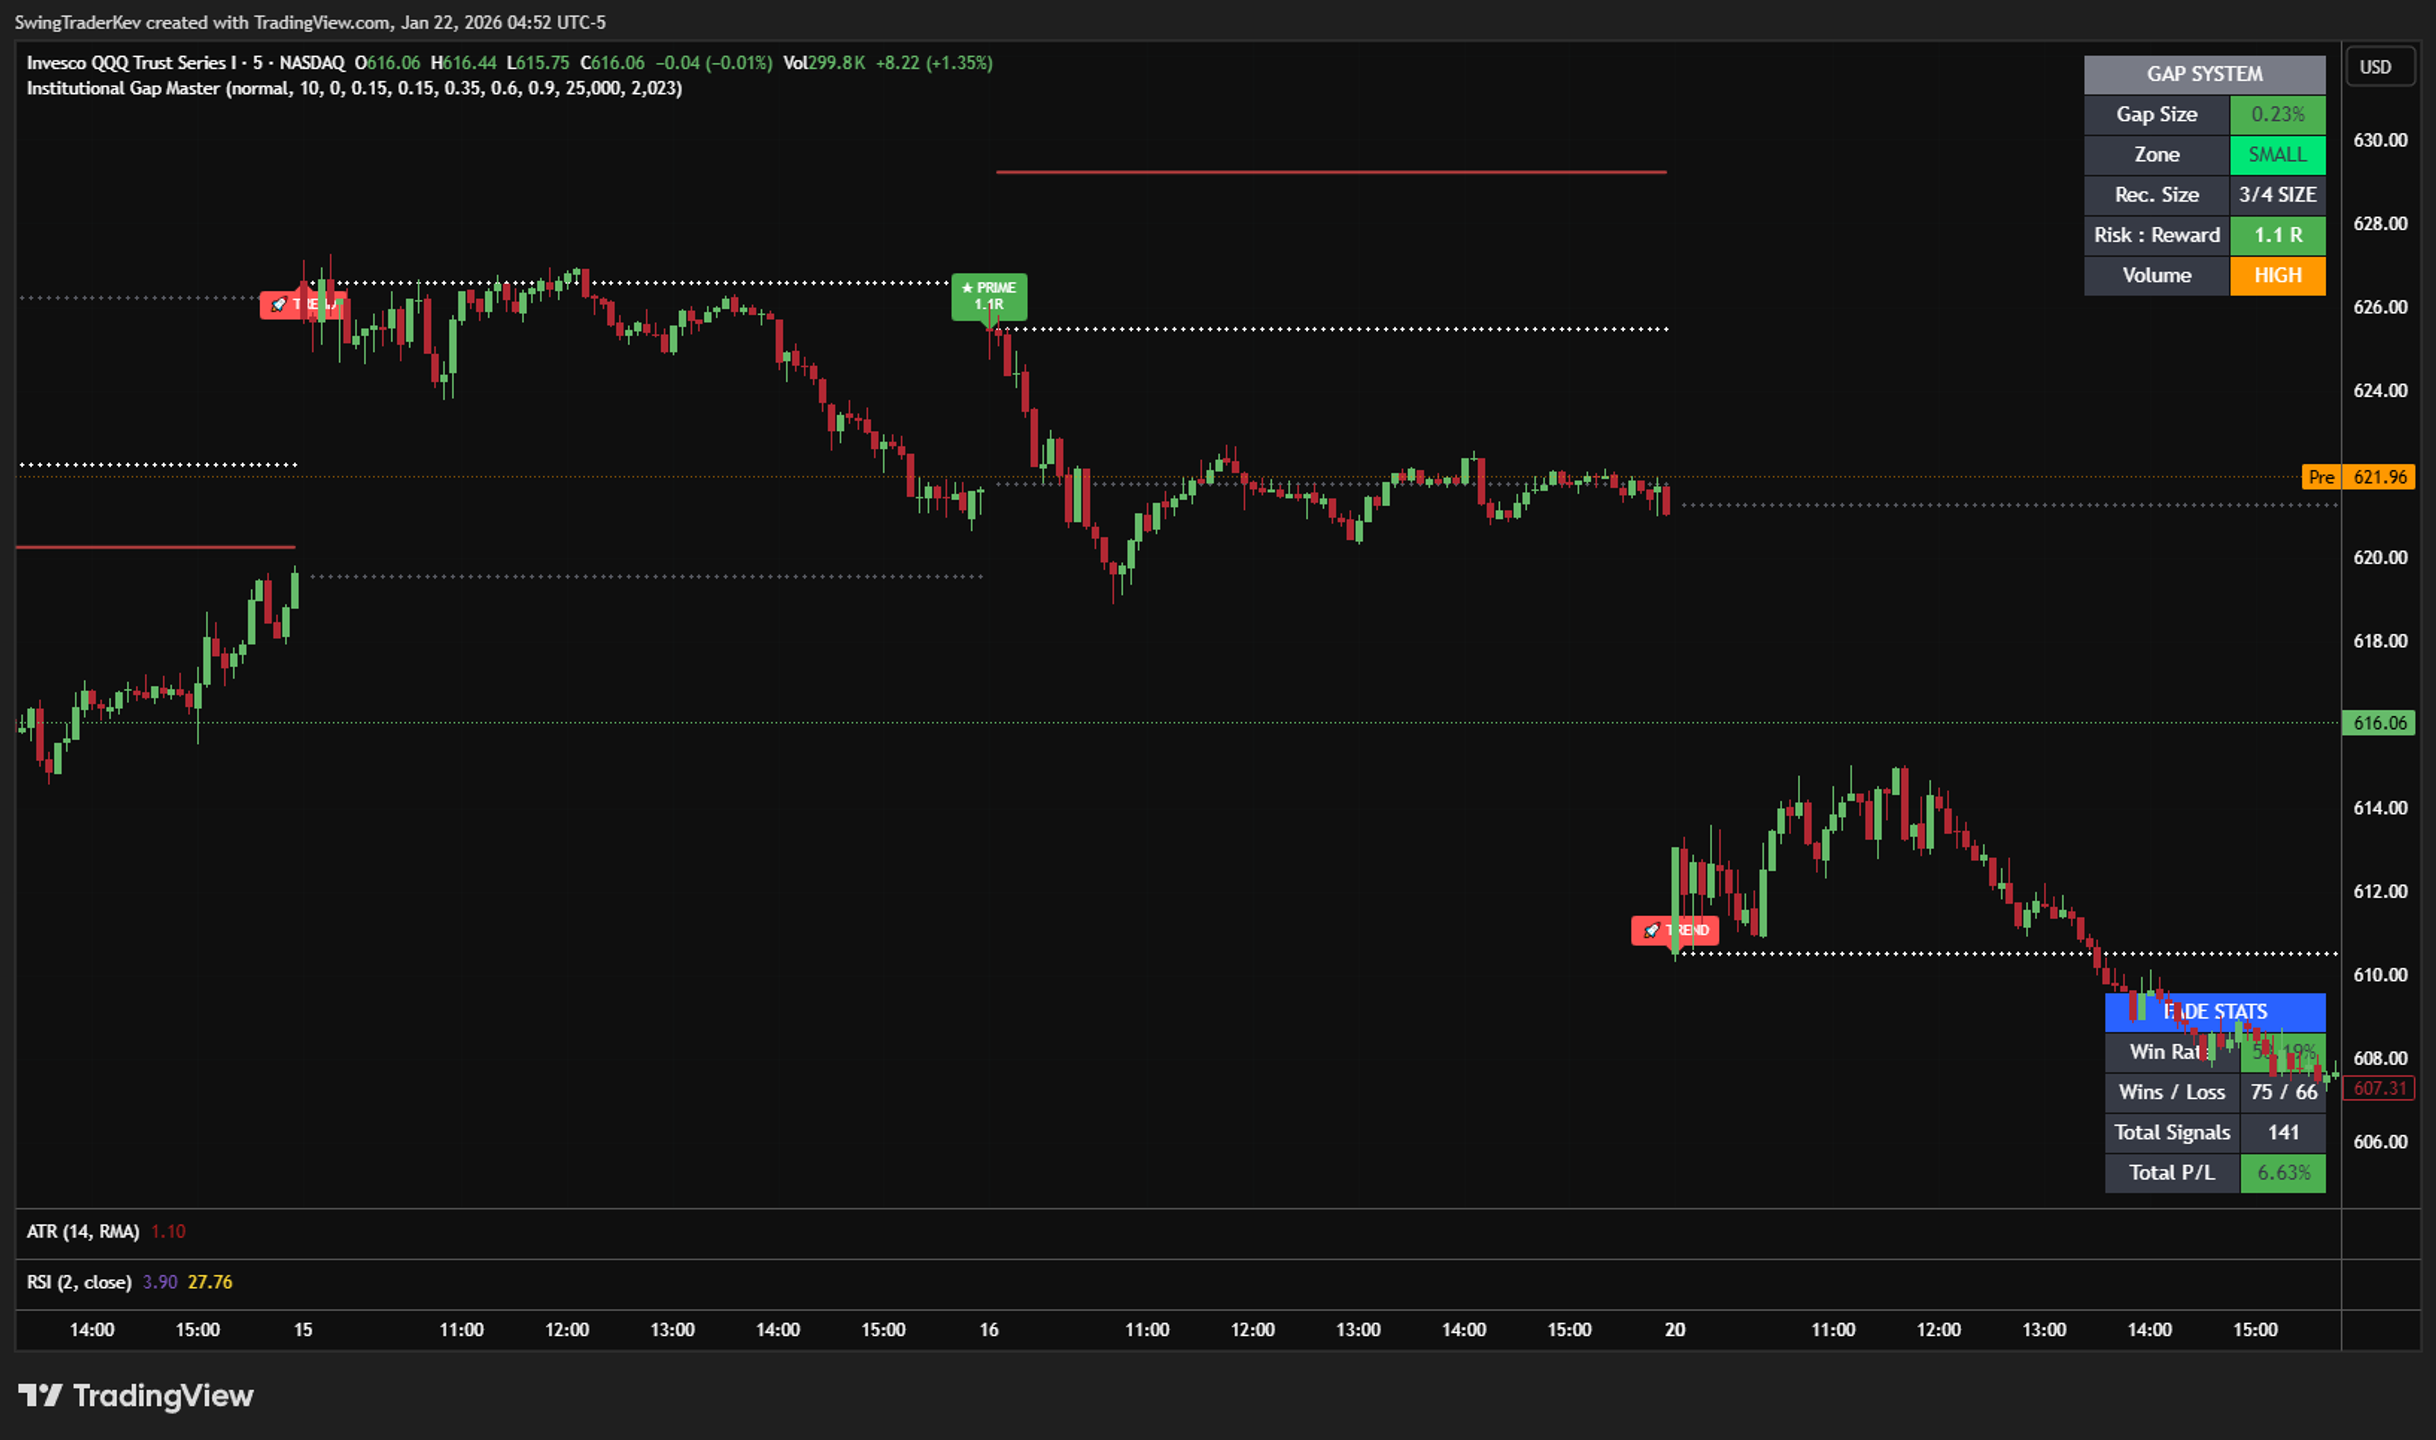Click the Gap Size row label
The height and width of the screenshot is (1440, 2436).
pos(2157,114)
